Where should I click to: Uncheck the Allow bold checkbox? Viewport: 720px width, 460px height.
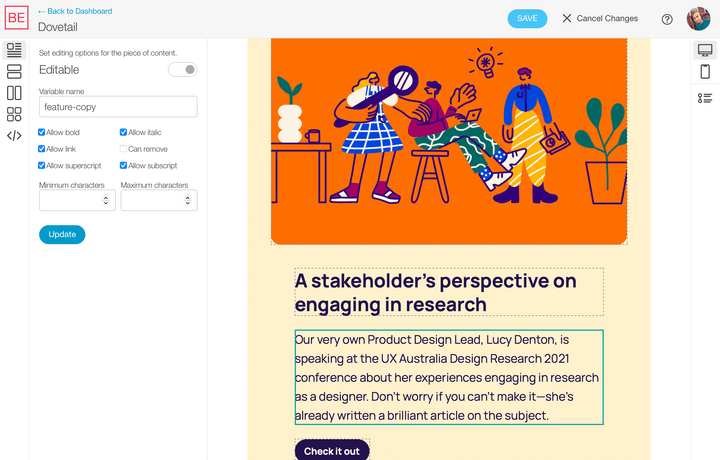pyautogui.click(x=42, y=132)
